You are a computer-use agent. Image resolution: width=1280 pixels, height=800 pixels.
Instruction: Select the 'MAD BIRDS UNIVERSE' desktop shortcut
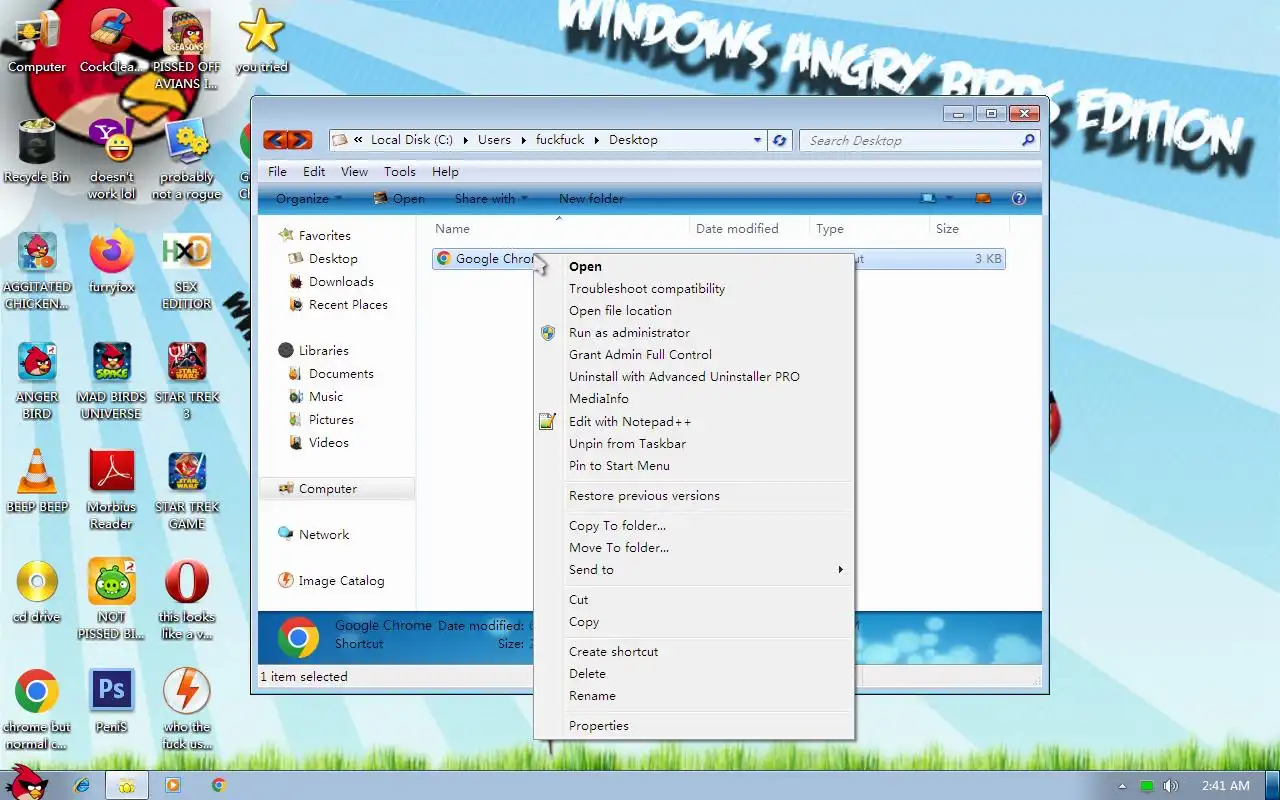point(111,378)
